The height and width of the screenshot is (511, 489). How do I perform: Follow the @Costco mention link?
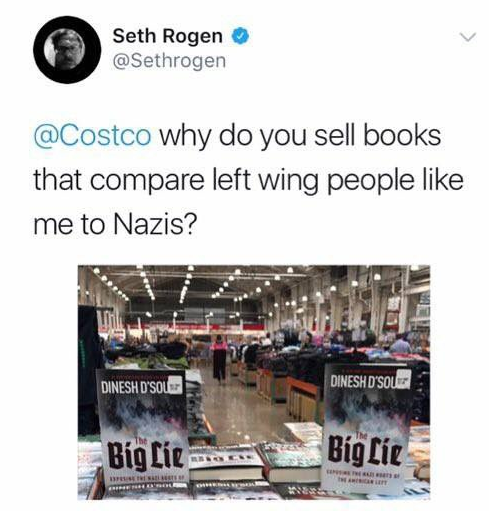[x=92, y=136]
